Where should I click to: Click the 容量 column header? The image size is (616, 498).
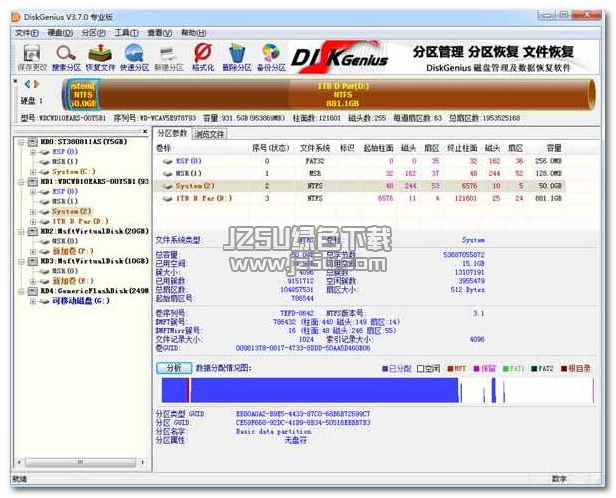tap(554, 148)
